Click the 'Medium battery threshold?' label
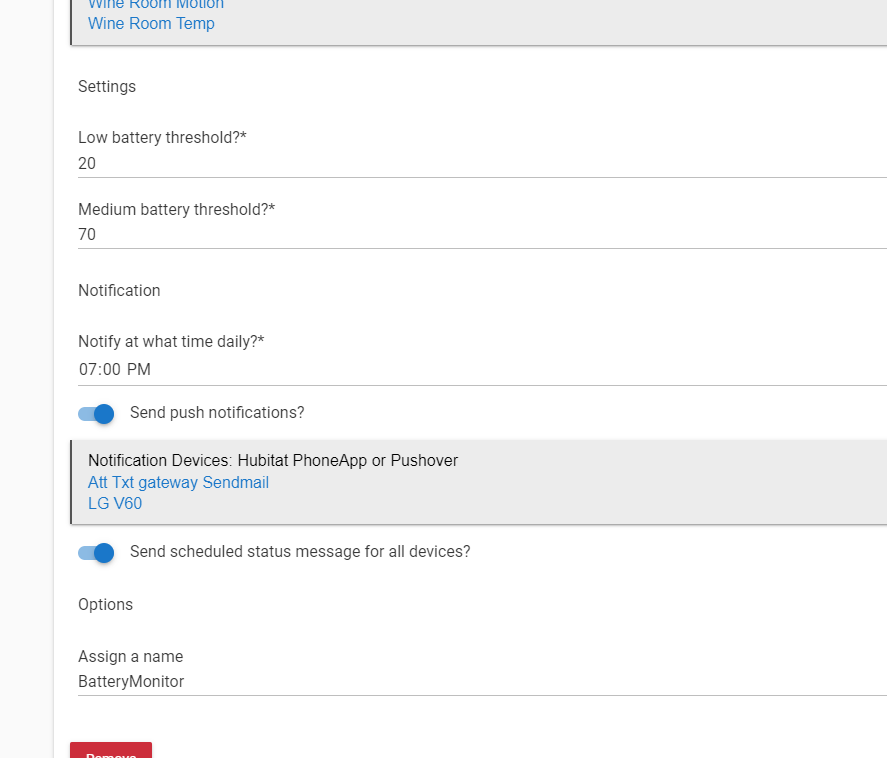This screenshot has height=758, width=887. 176,209
